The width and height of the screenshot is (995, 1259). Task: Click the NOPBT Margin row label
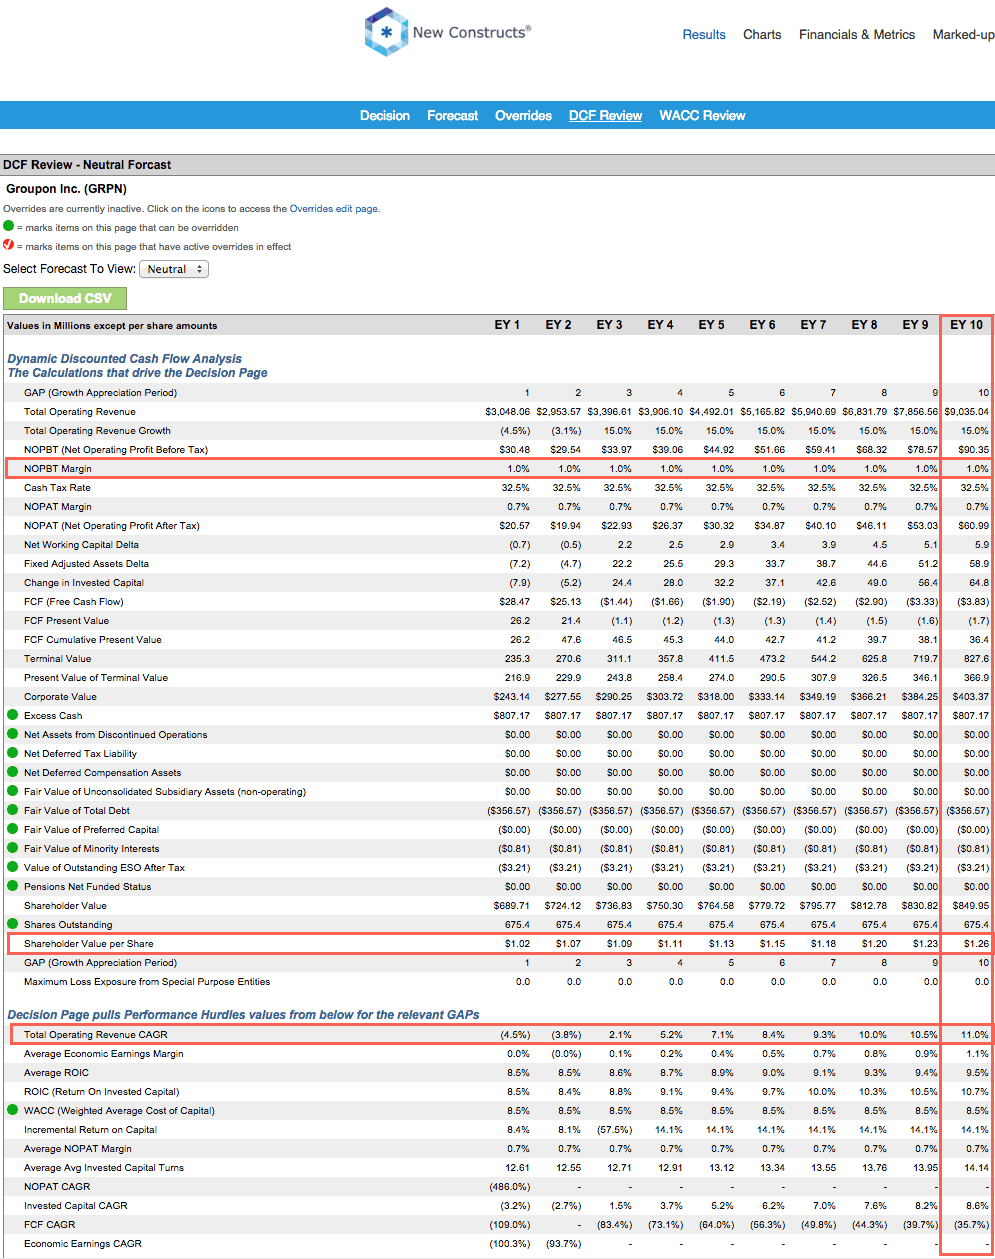[58, 469]
